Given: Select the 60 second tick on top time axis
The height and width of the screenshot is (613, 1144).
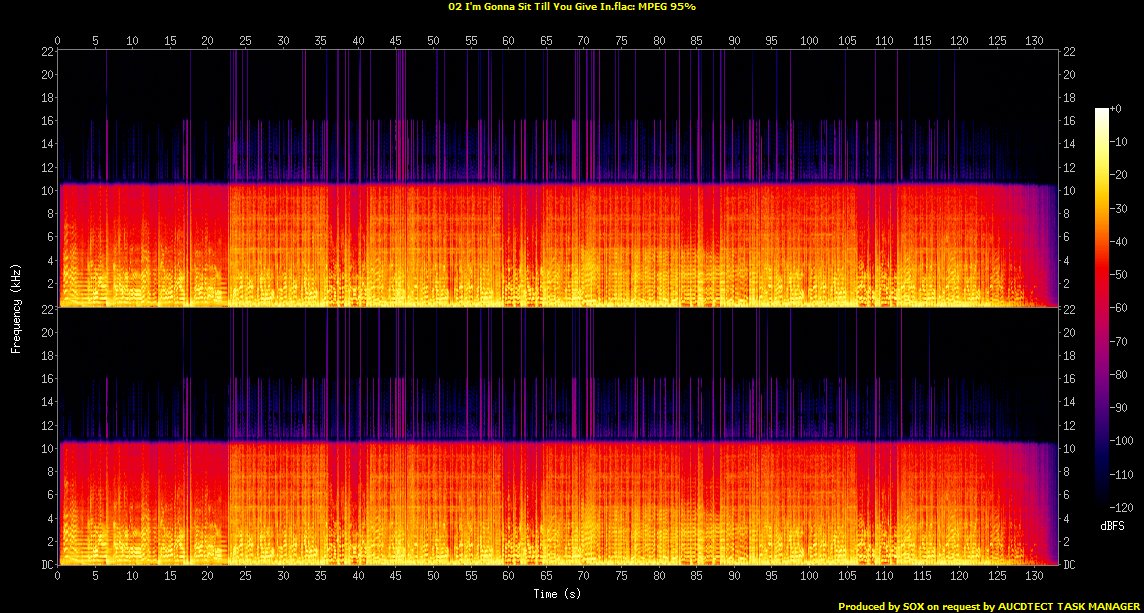Looking at the screenshot, I should (508, 41).
